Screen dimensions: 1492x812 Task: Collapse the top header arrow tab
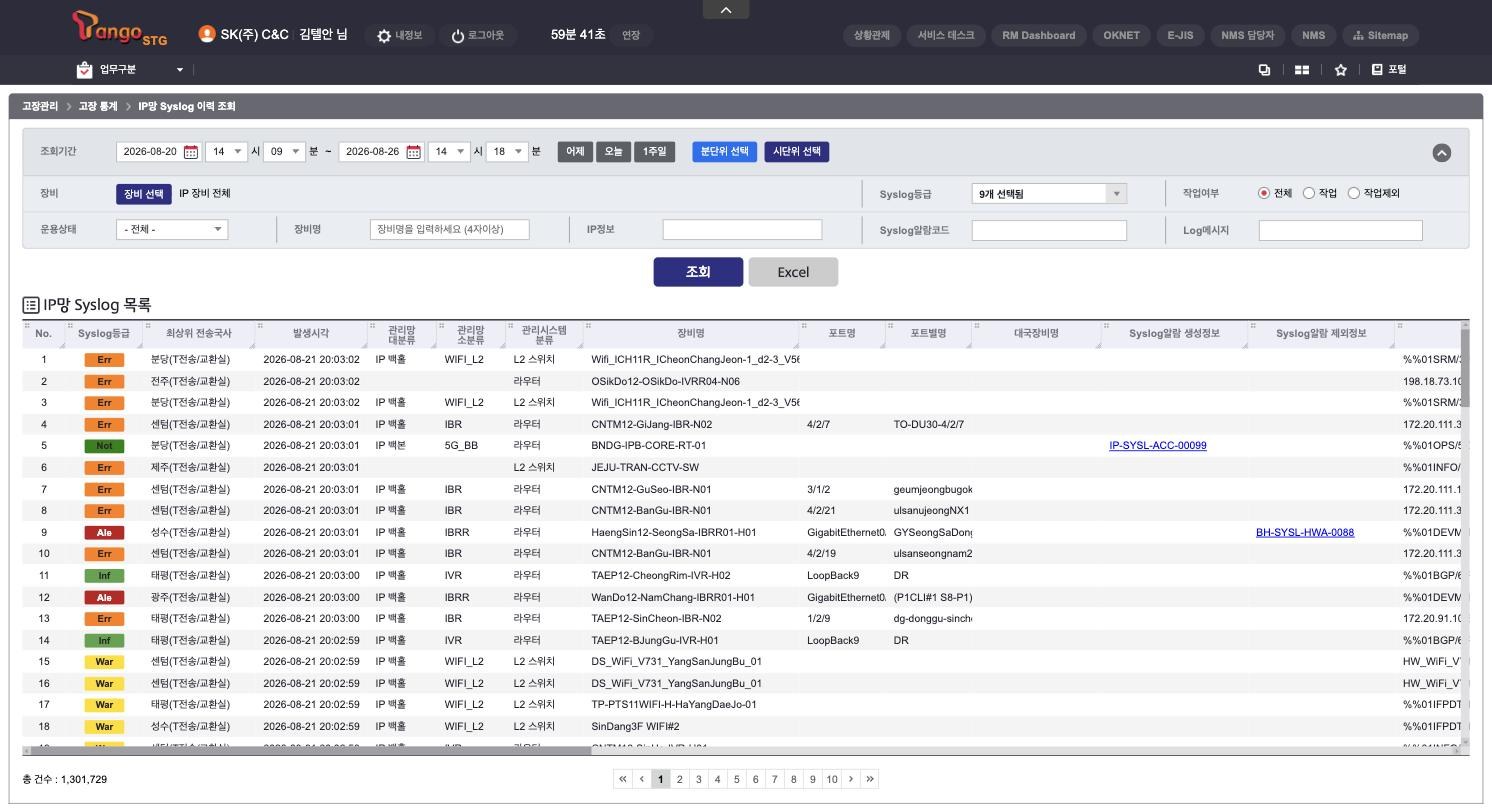click(x=727, y=9)
